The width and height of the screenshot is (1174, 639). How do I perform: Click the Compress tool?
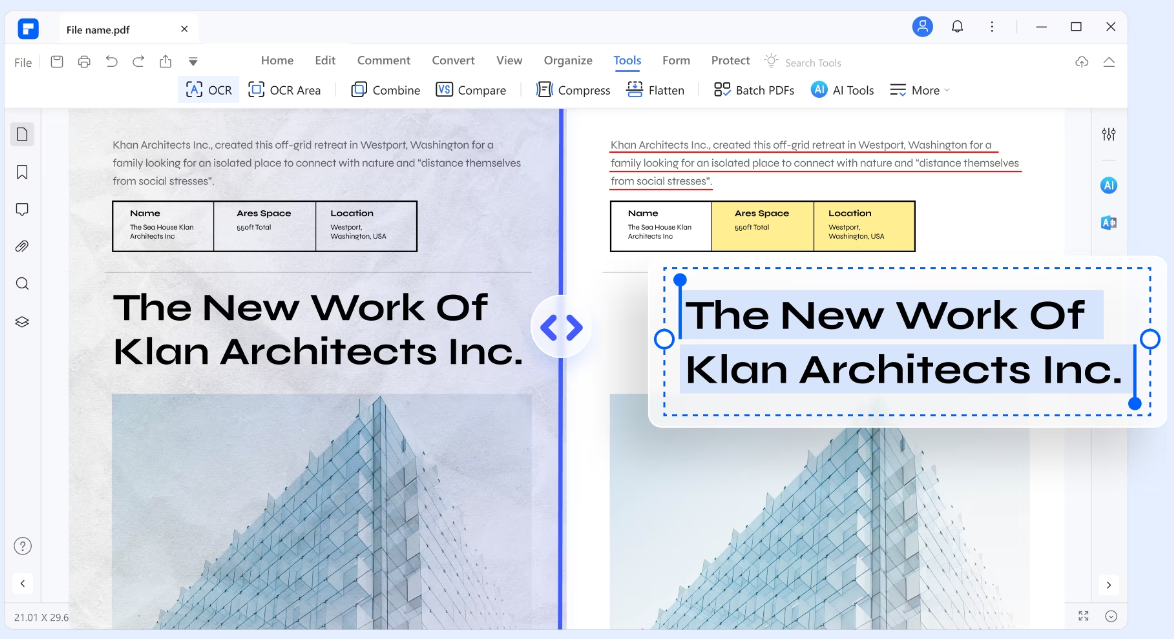point(573,90)
